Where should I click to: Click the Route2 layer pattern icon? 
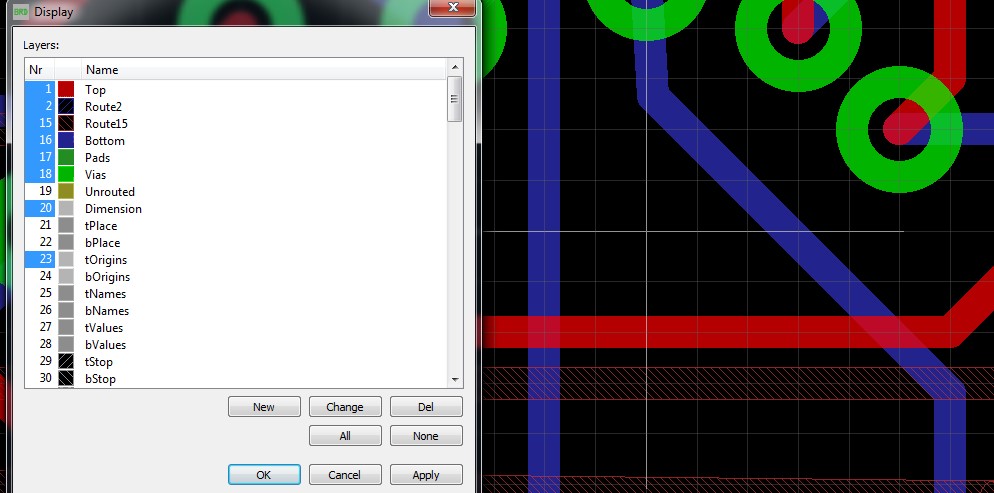click(66, 107)
